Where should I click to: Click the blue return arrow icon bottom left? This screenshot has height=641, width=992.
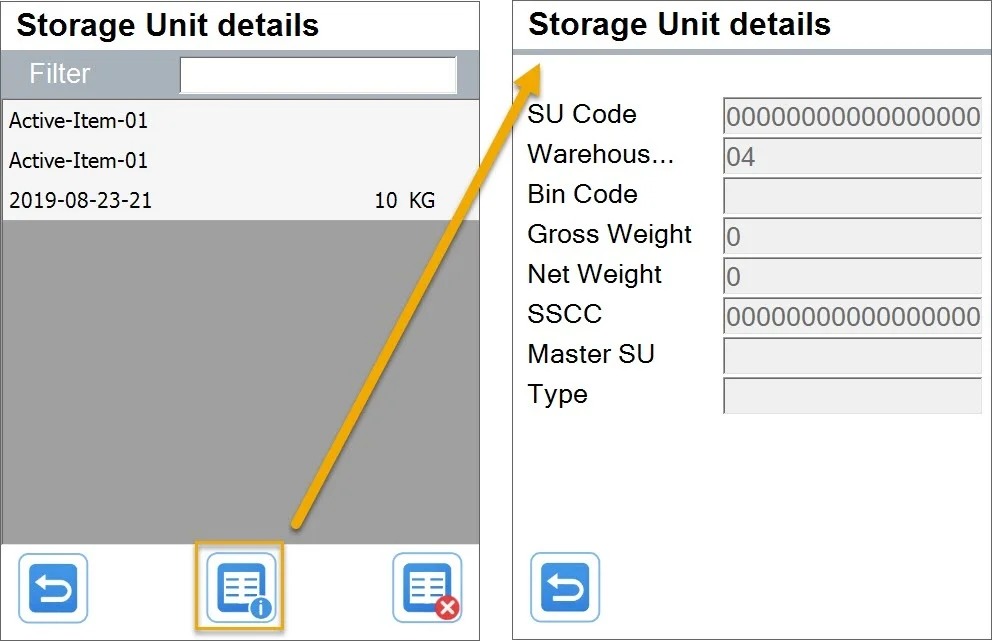[52, 588]
